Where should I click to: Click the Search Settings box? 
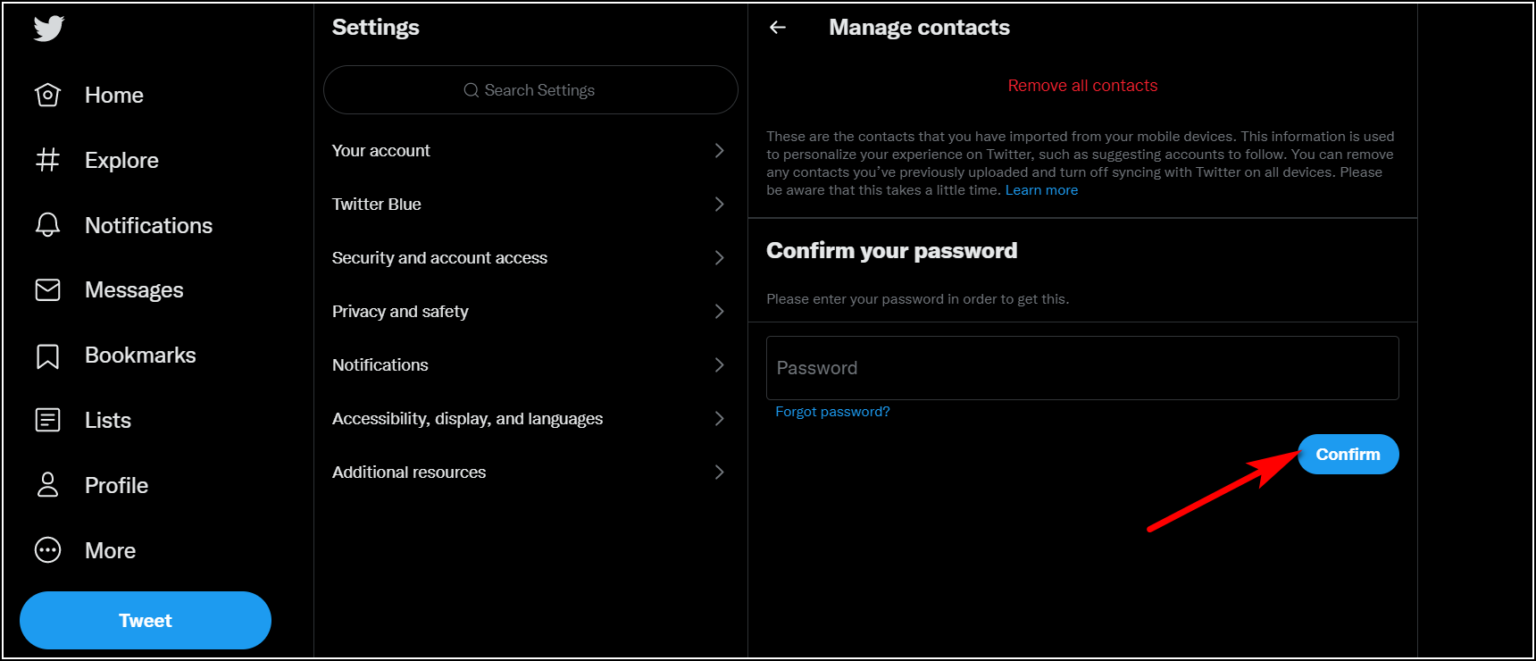pos(530,90)
